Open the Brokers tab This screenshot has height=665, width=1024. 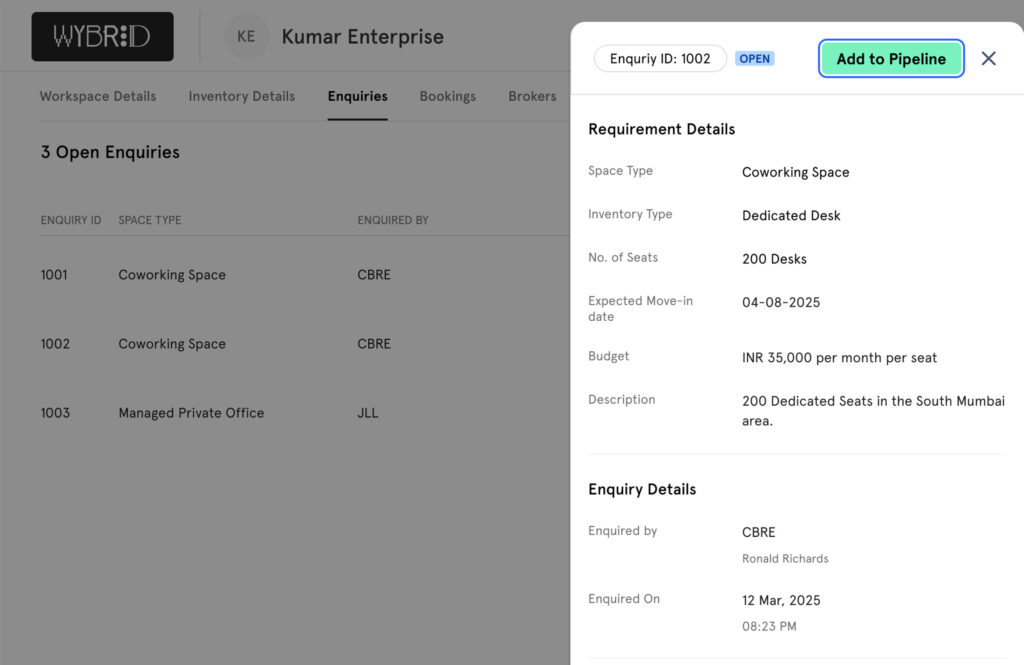[532, 97]
